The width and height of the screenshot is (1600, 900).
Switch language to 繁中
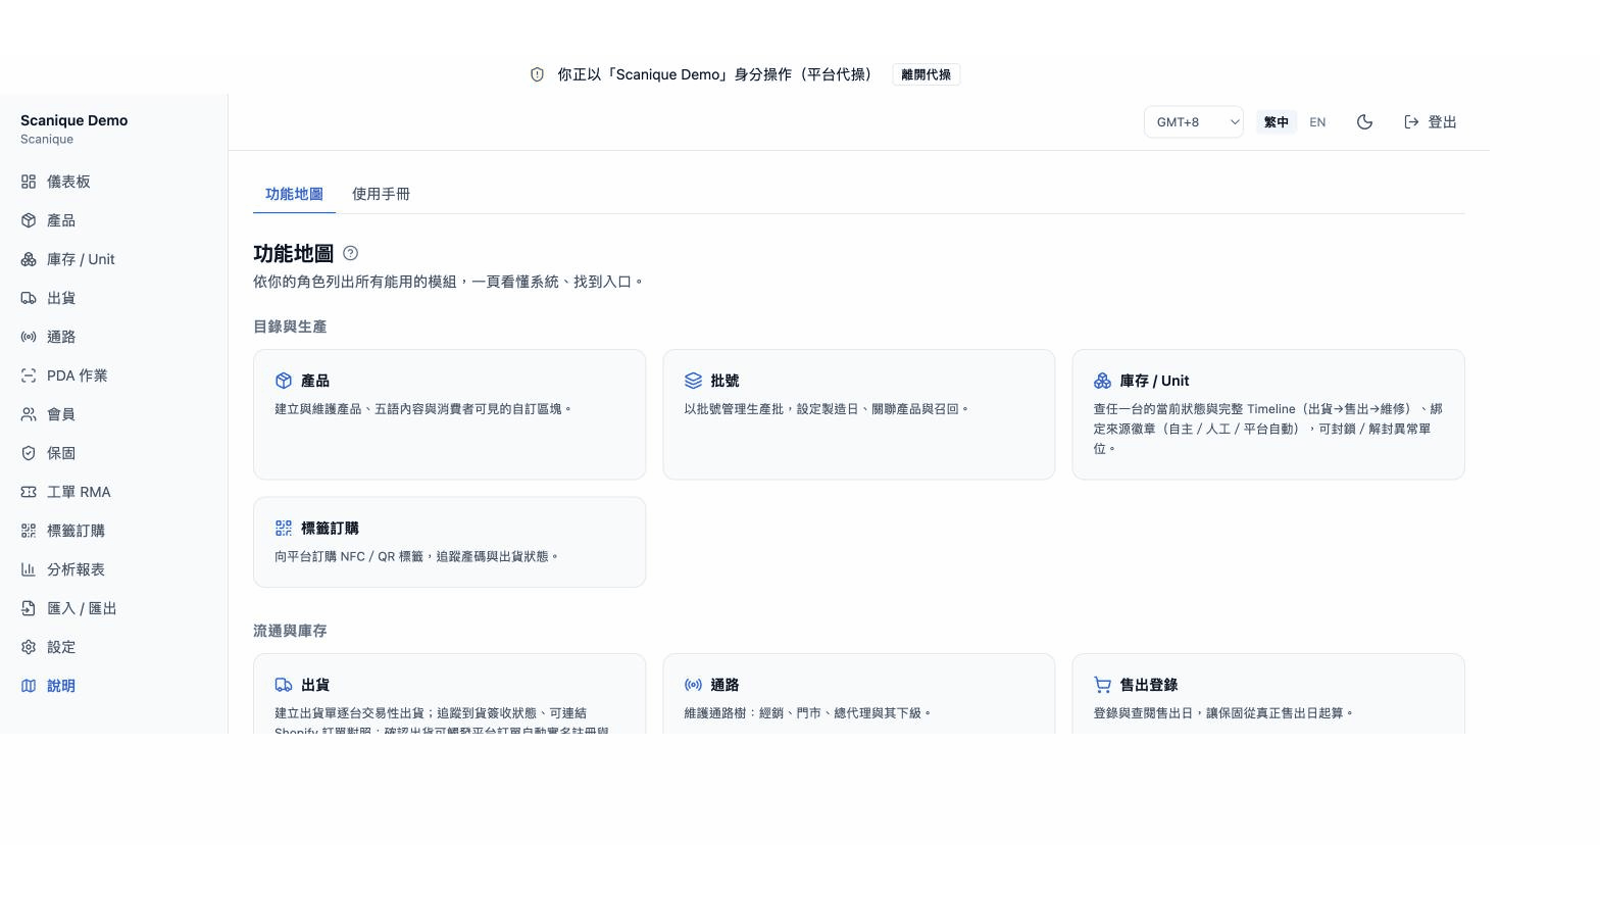[x=1276, y=122]
